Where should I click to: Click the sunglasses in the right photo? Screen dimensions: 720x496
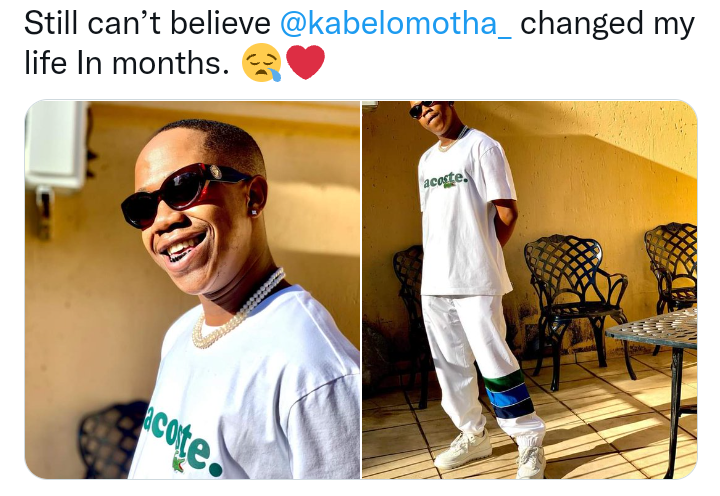pos(422,109)
